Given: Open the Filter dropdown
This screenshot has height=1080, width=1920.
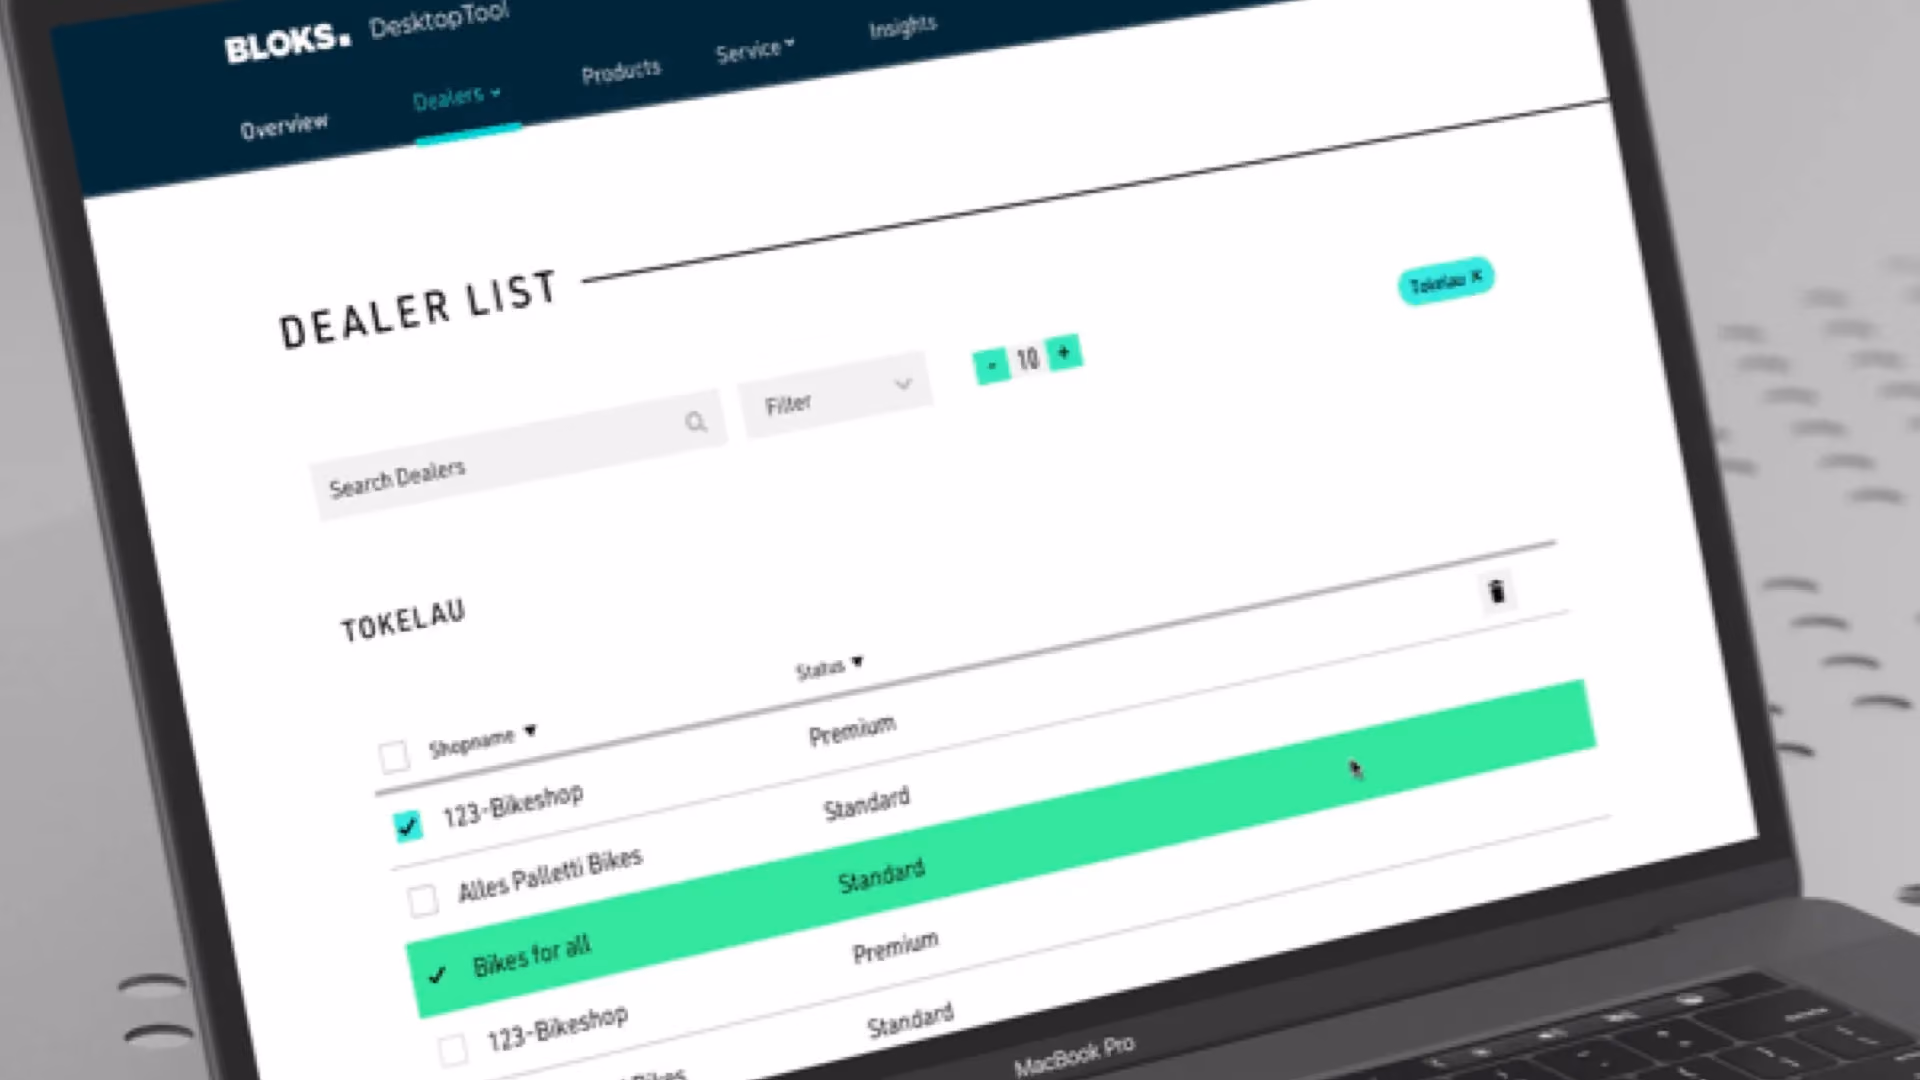Looking at the screenshot, I should (x=836, y=393).
